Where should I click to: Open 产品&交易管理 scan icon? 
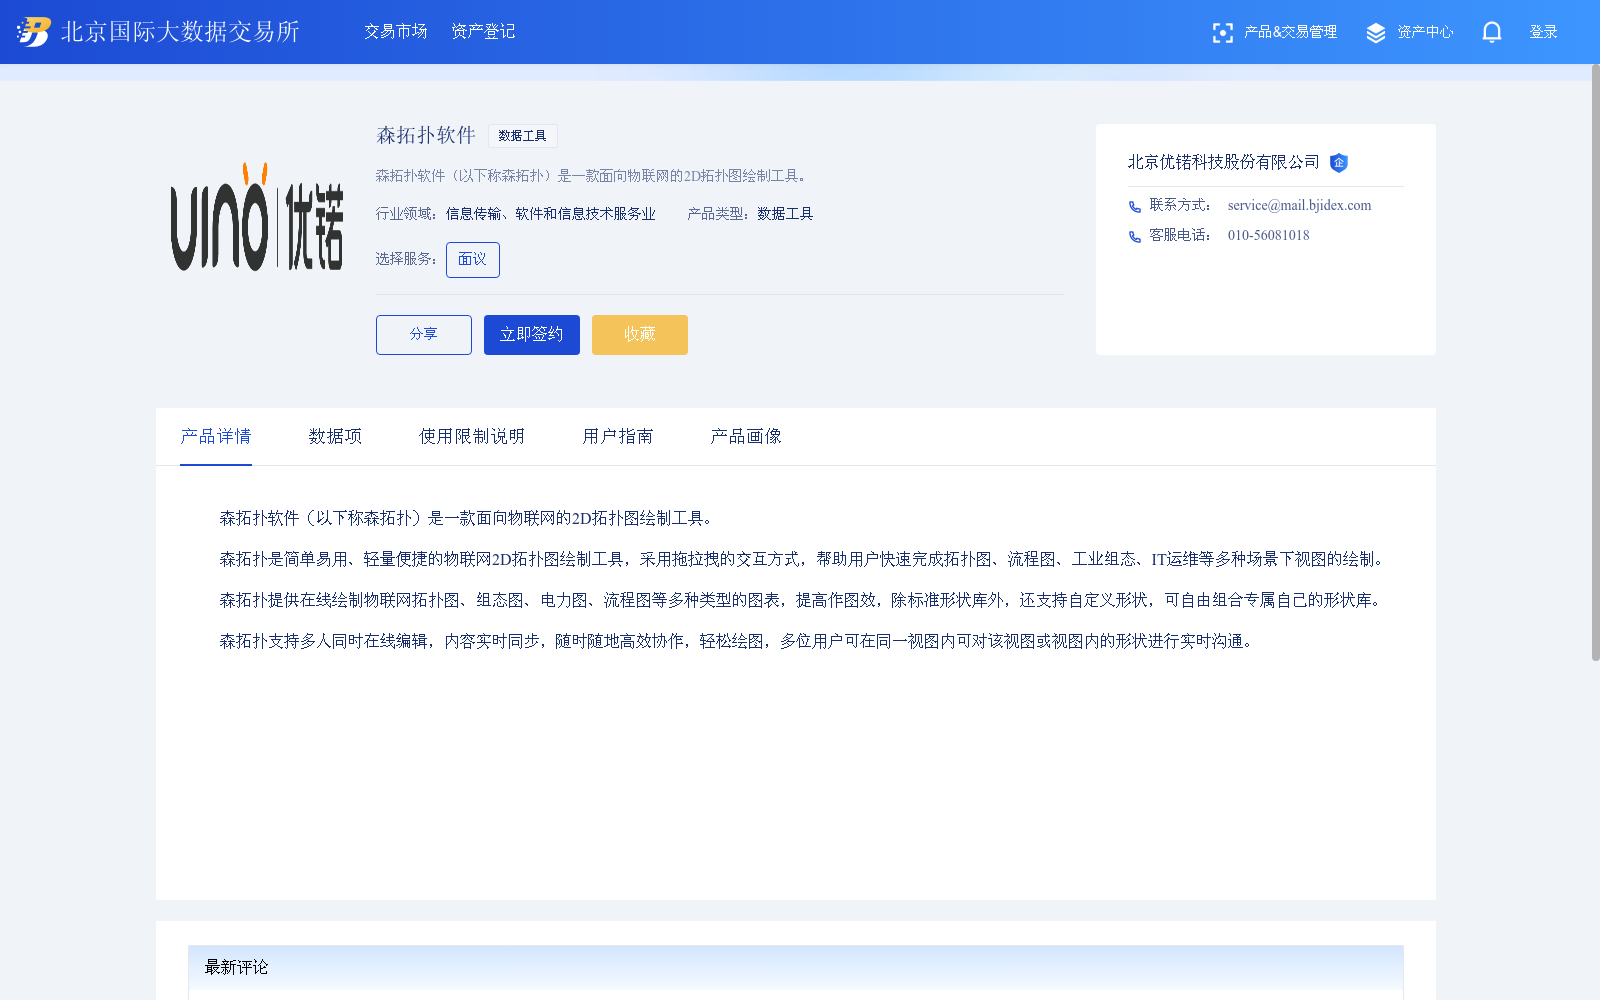tap(1222, 33)
